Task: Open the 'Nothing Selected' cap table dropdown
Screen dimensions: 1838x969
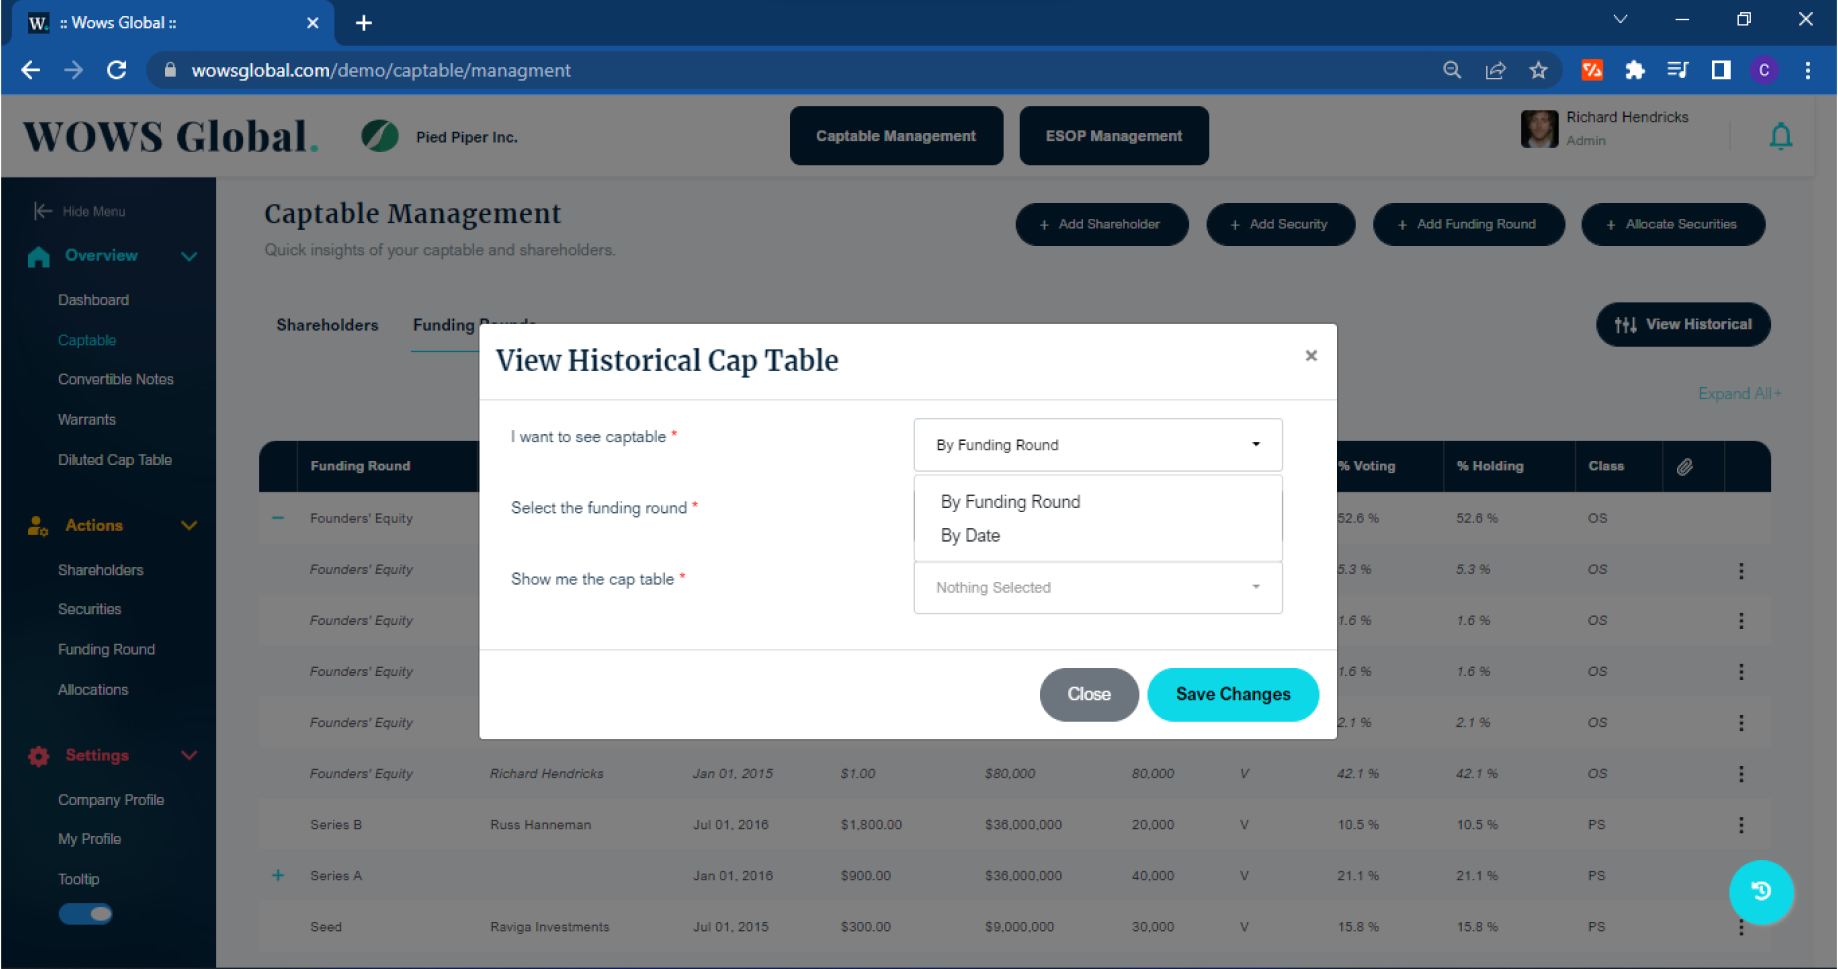Action: pos(1098,587)
